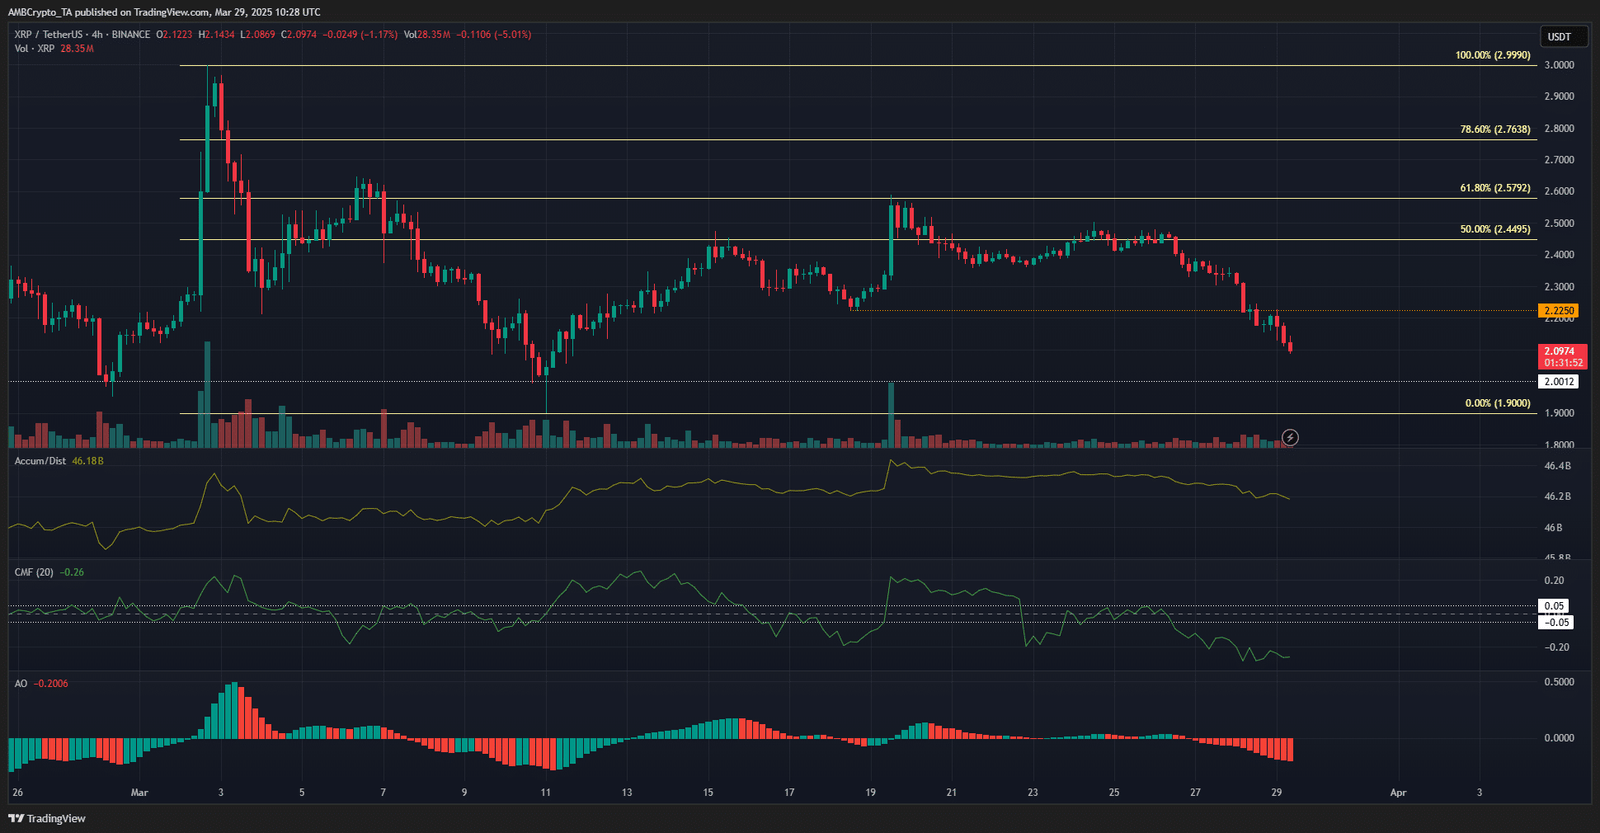Click the AO indicator legend label
The height and width of the screenshot is (833, 1600).
point(21,683)
